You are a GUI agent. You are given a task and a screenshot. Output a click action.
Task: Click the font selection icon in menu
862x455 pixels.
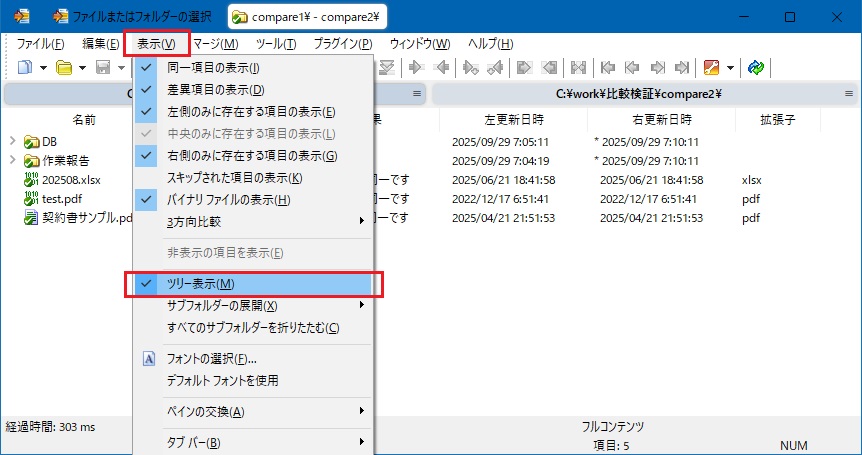tap(149, 358)
